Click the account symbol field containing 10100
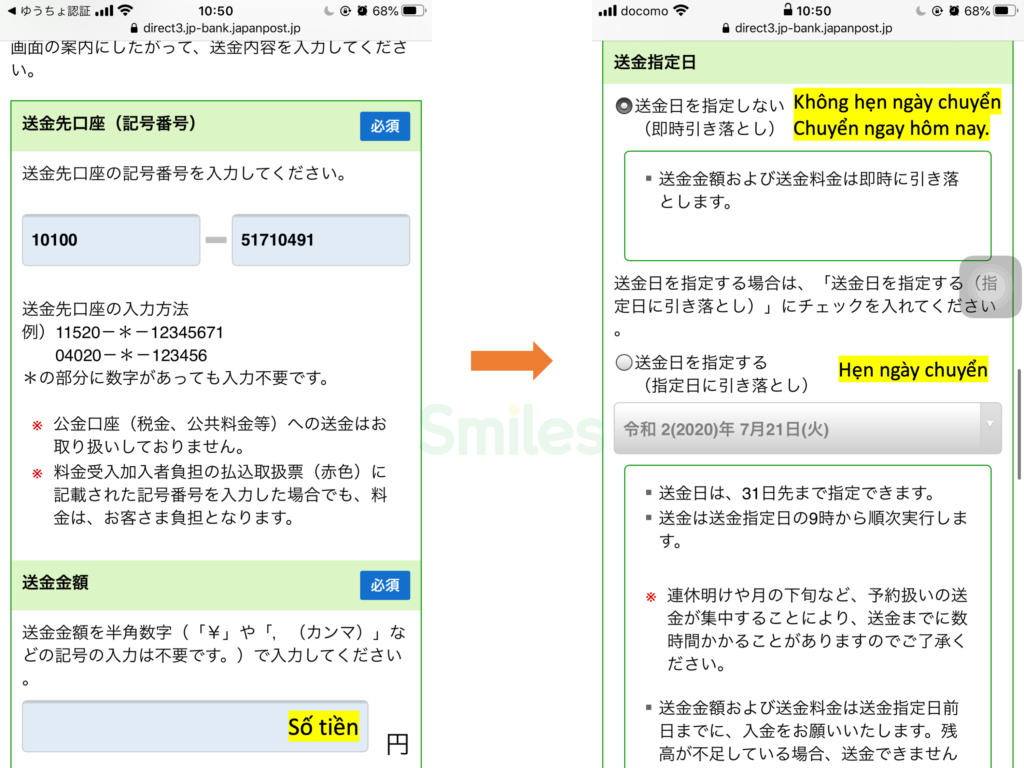This screenshot has height=768, width=1024. point(111,240)
